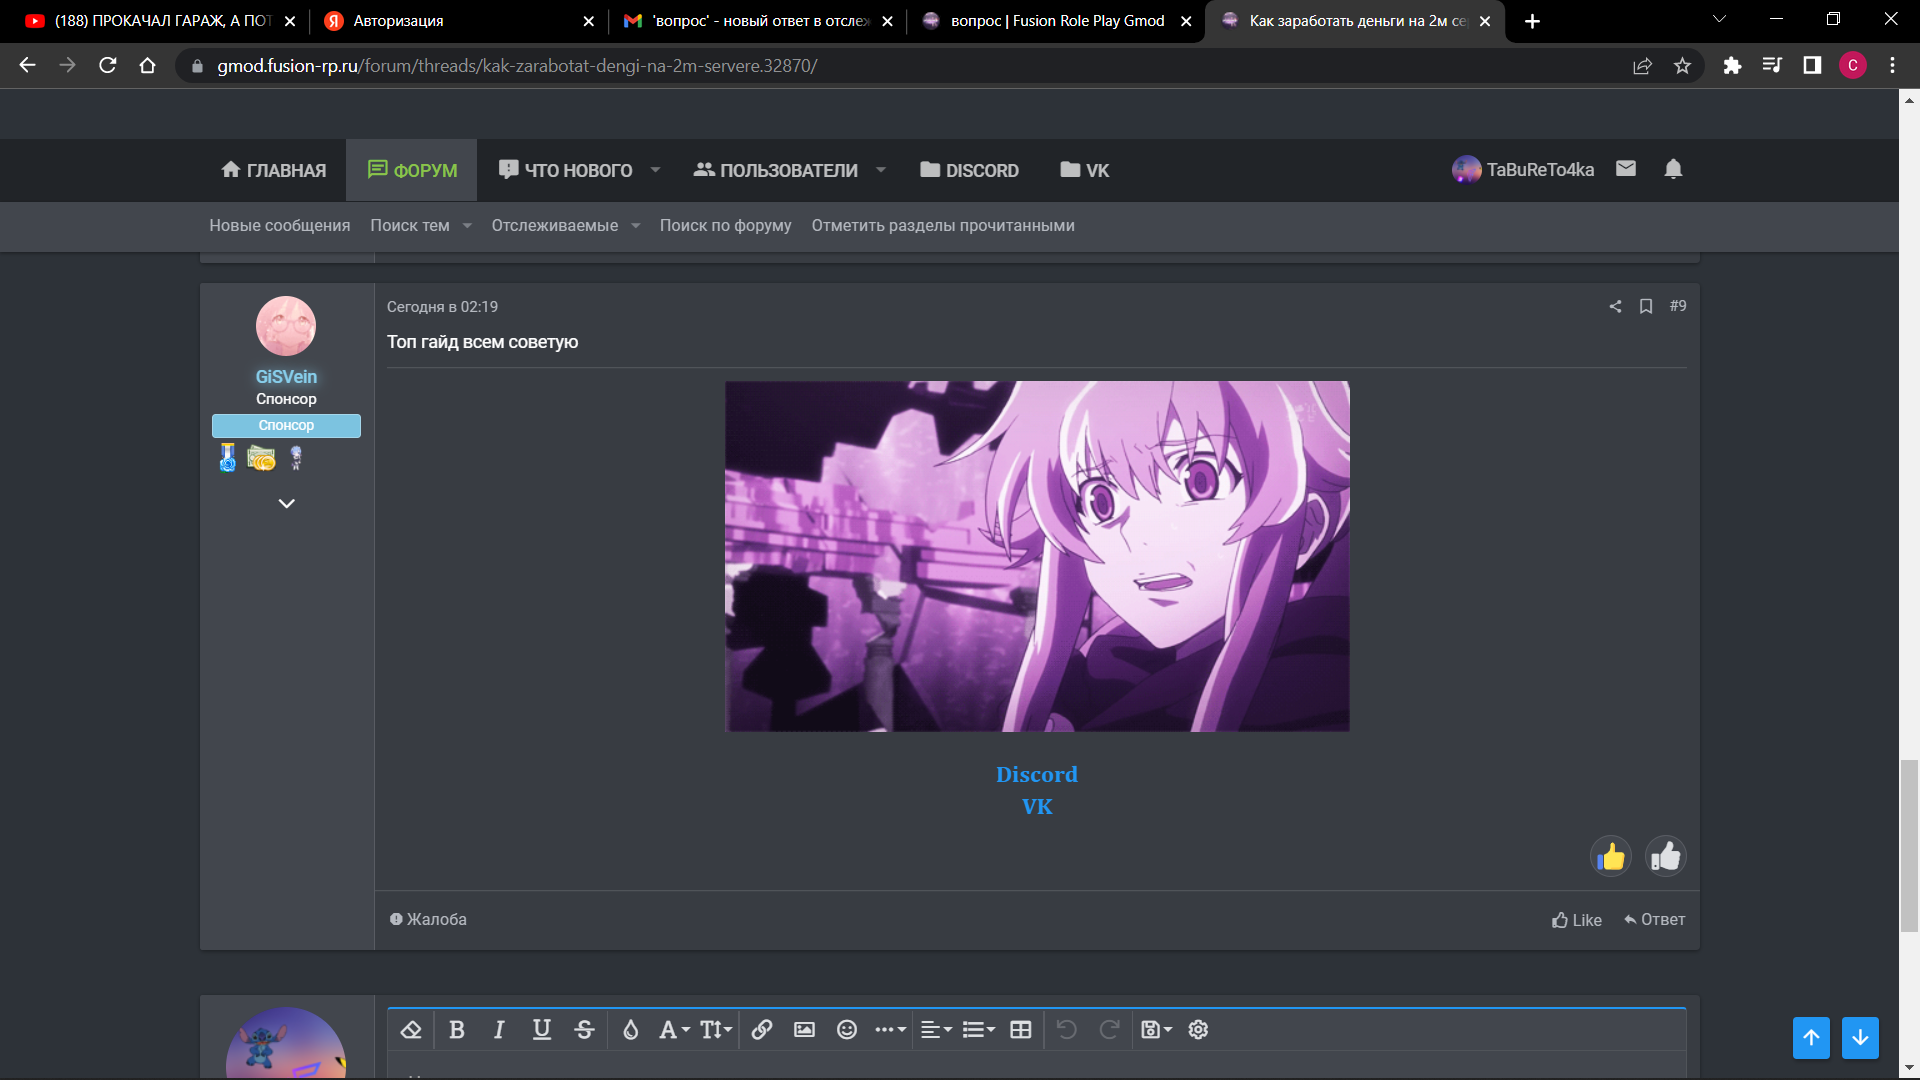Viewport: 1920px width, 1080px height.
Task: Toggle italic formatting in the editor
Action: point(499,1030)
